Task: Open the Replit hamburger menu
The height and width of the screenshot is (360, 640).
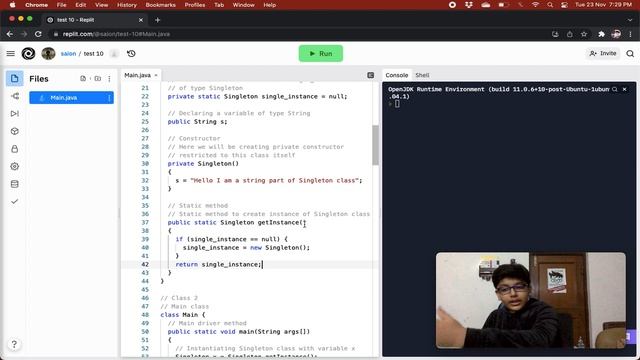Action: (x=11, y=53)
